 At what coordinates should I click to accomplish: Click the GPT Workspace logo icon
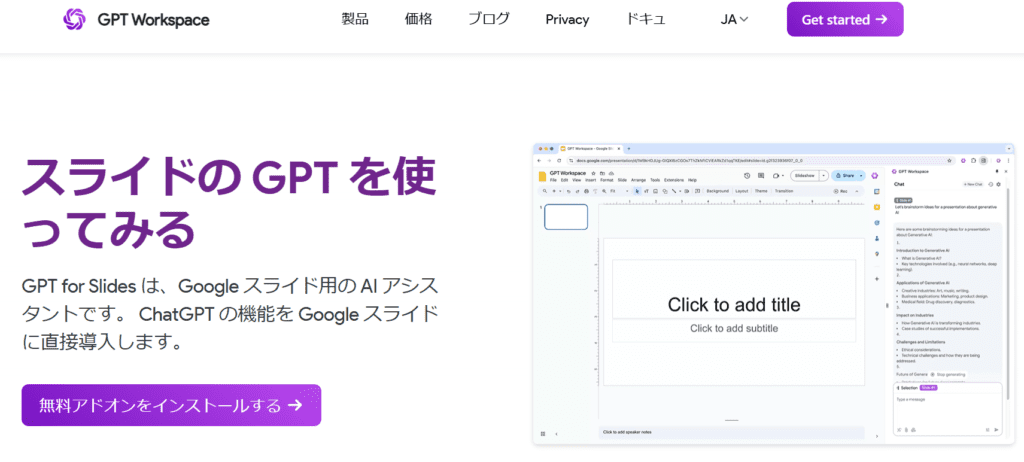tap(74, 20)
